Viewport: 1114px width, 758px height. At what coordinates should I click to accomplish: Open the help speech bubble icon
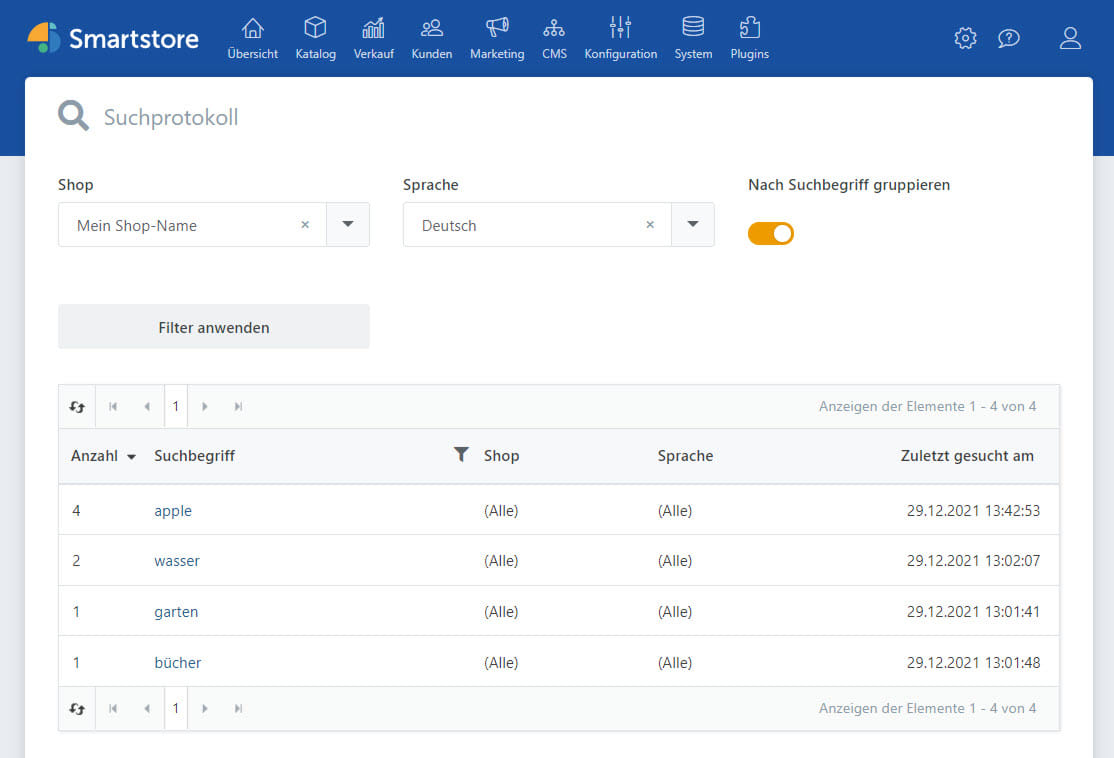pos(1009,38)
